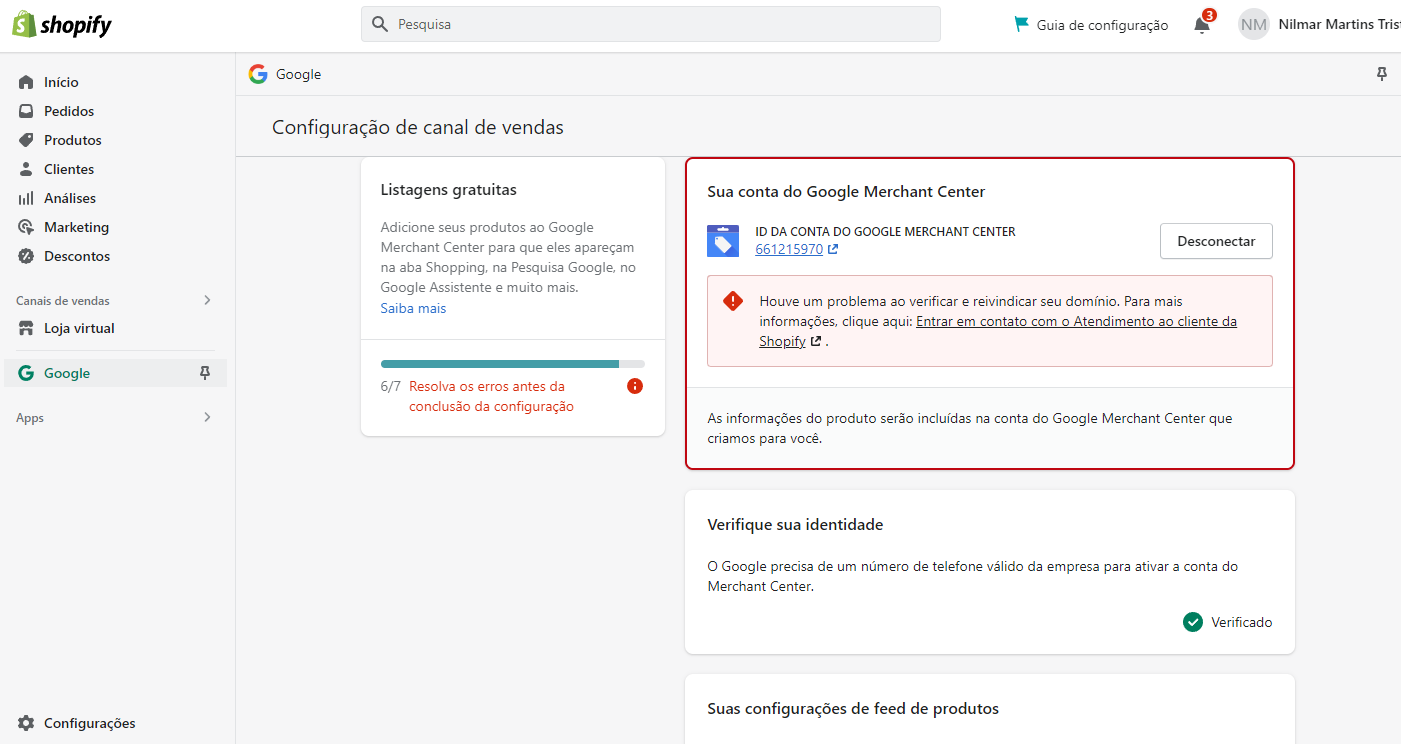
Task: Click Guia de configuração text
Action: point(1102,25)
